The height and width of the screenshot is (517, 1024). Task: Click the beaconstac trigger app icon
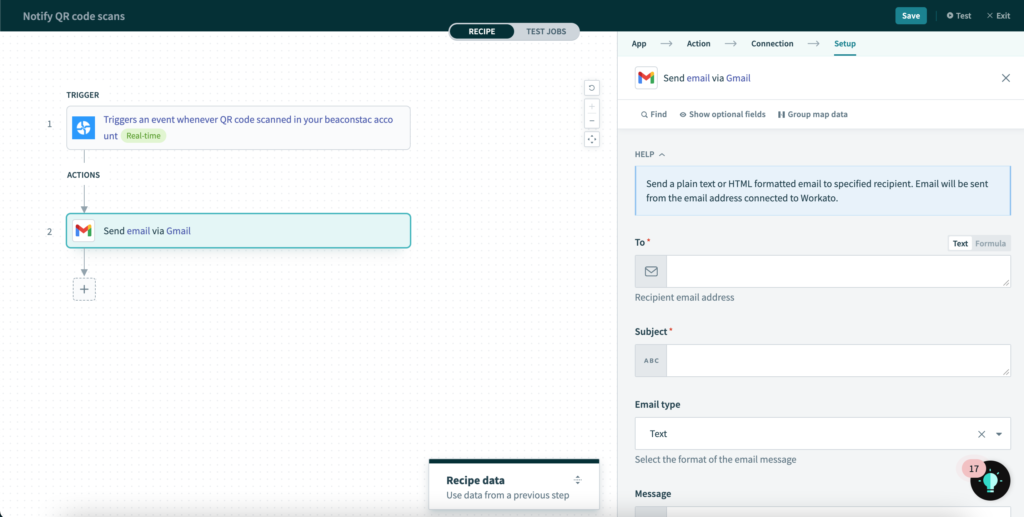pyautogui.click(x=84, y=128)
